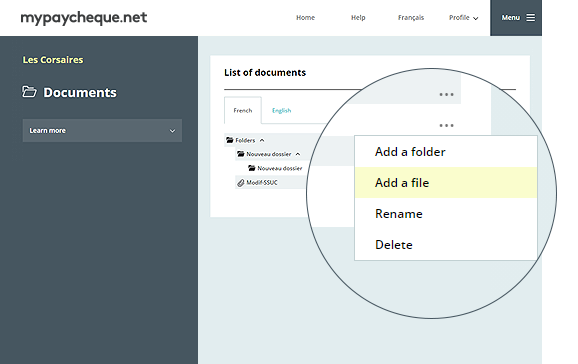Collapse Nouveau dossier using its chevron

[x=298, y=154]
